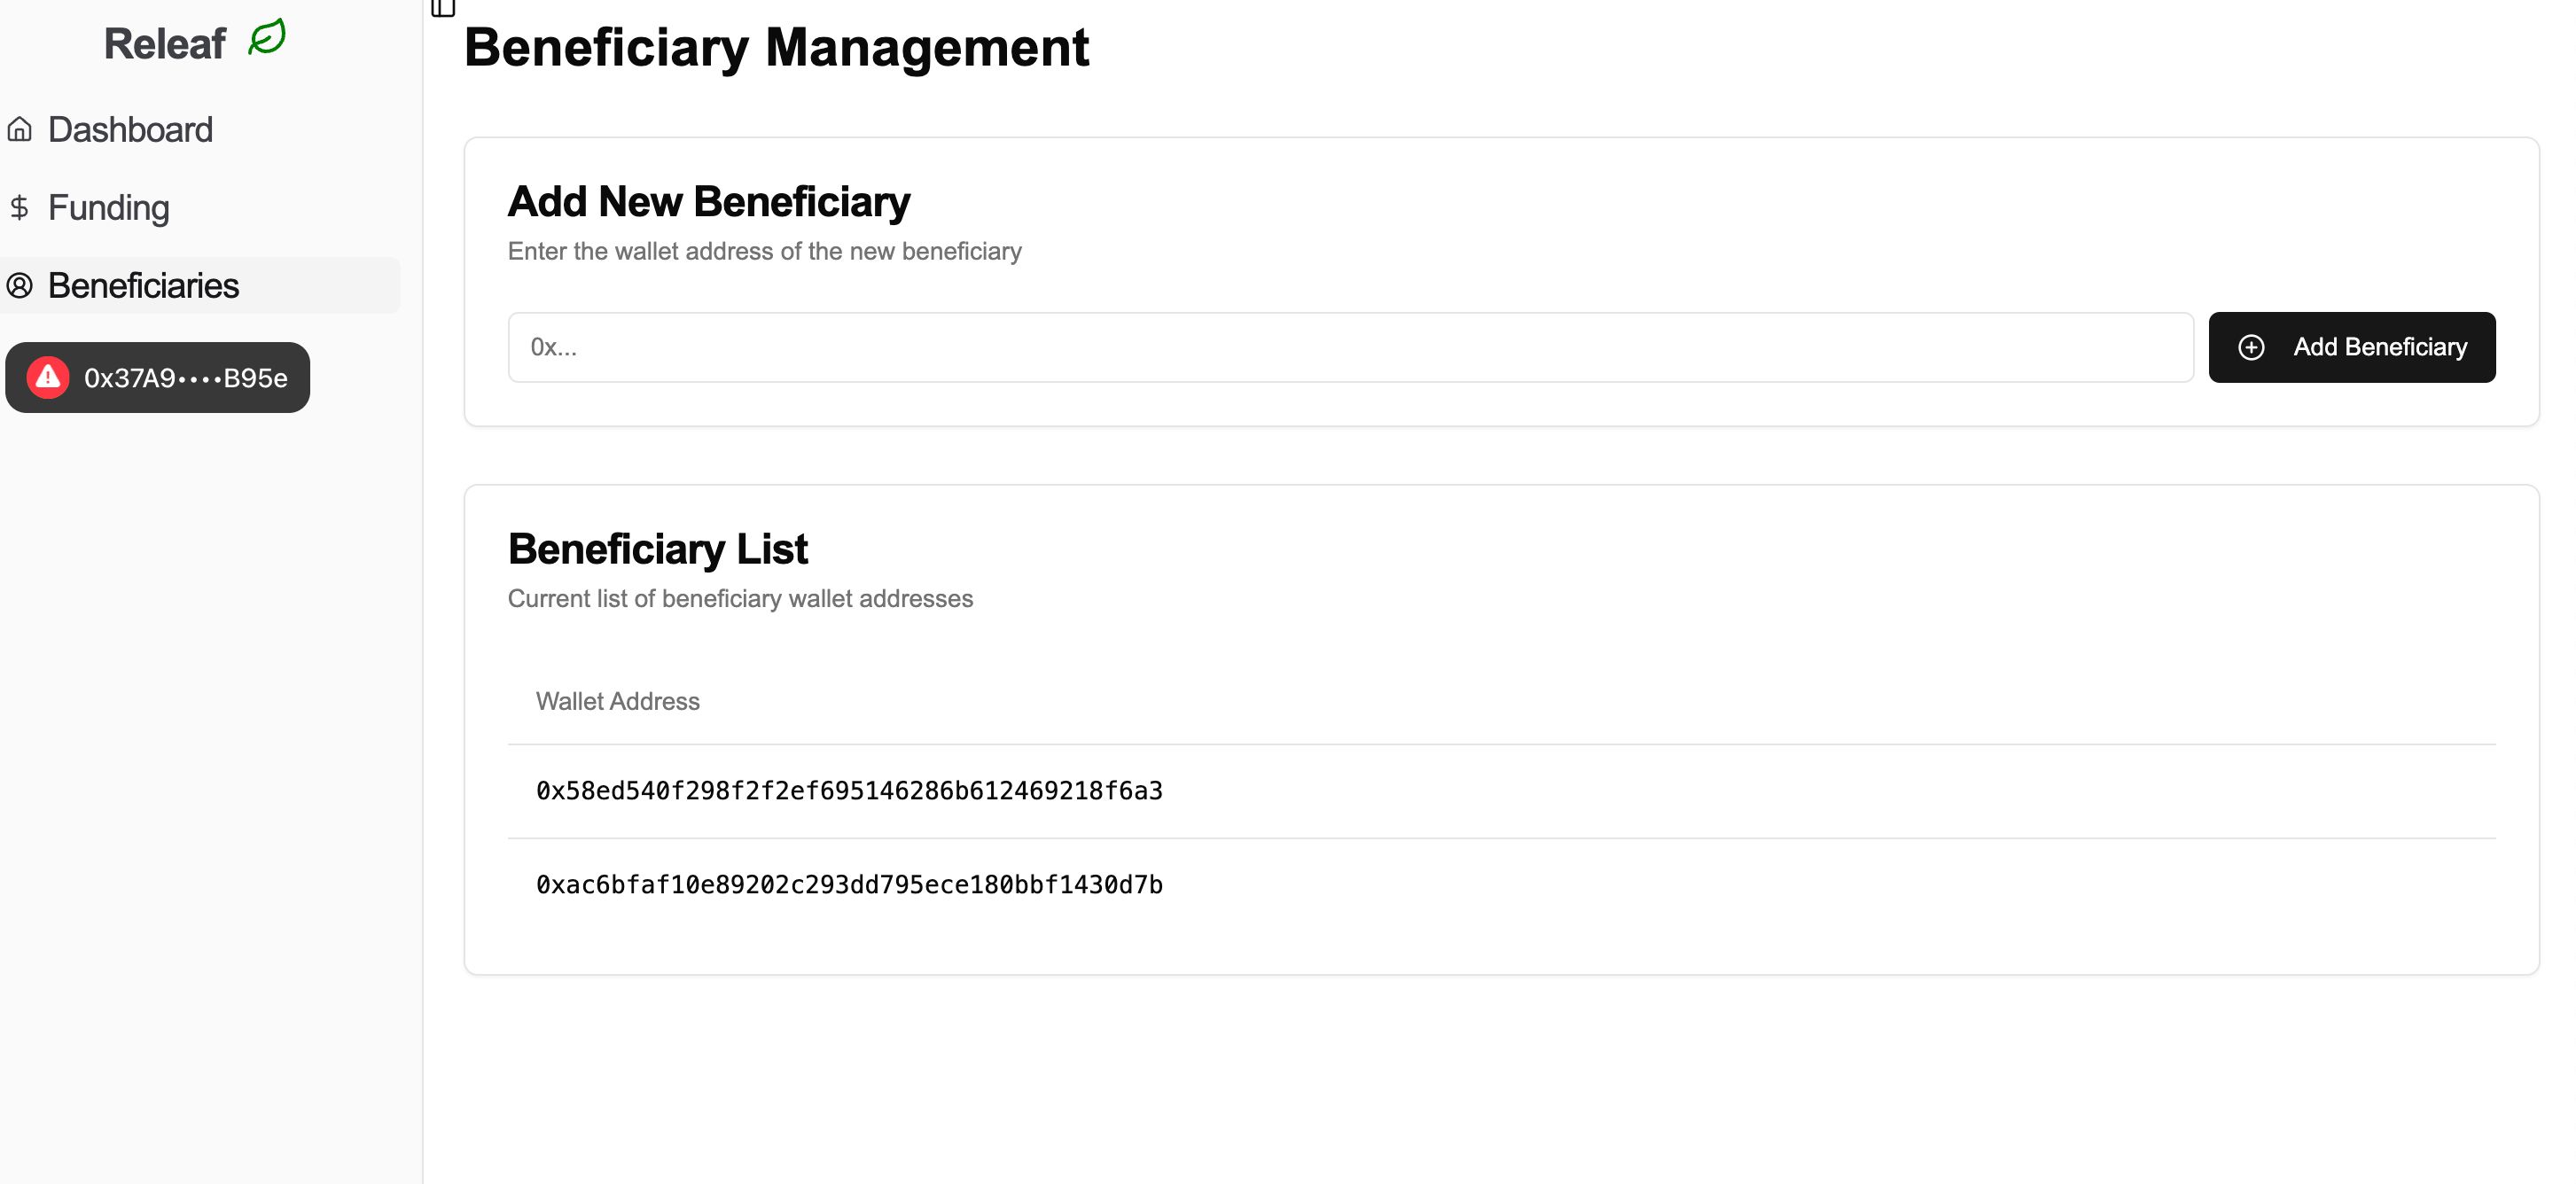Click the connected wallet 0x37A9····B95e icon
The height and width of the screenshot is (1184, 2576).
[x=46, y=378]
